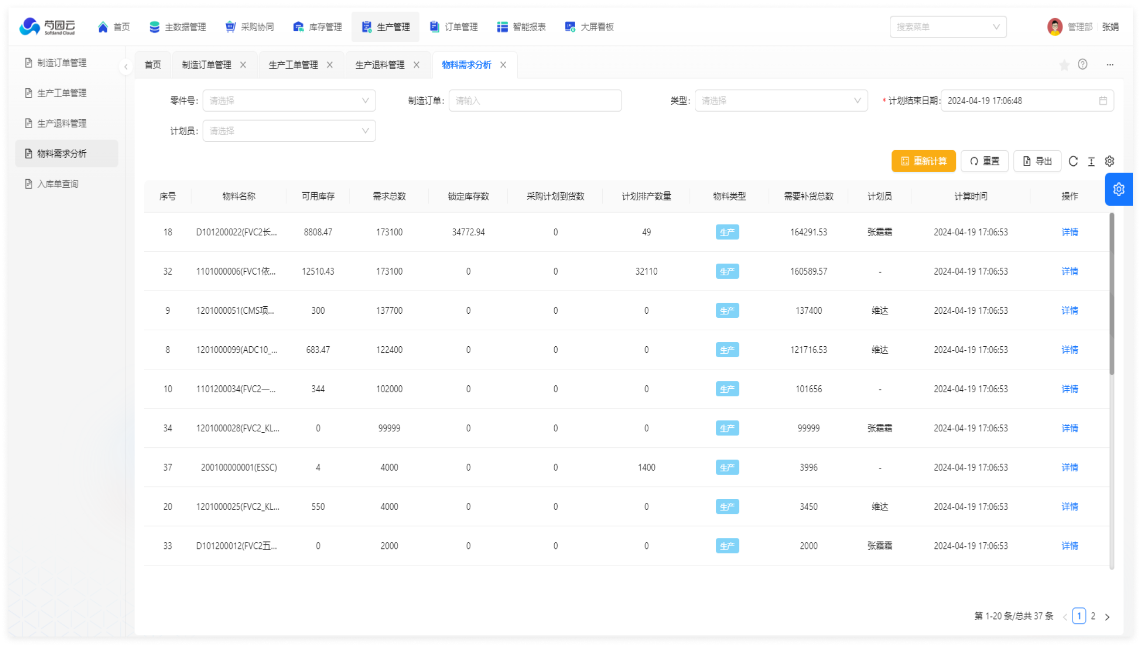Open the 大屏看板 top menu
1141x647 pixels.
click(589, 27)
